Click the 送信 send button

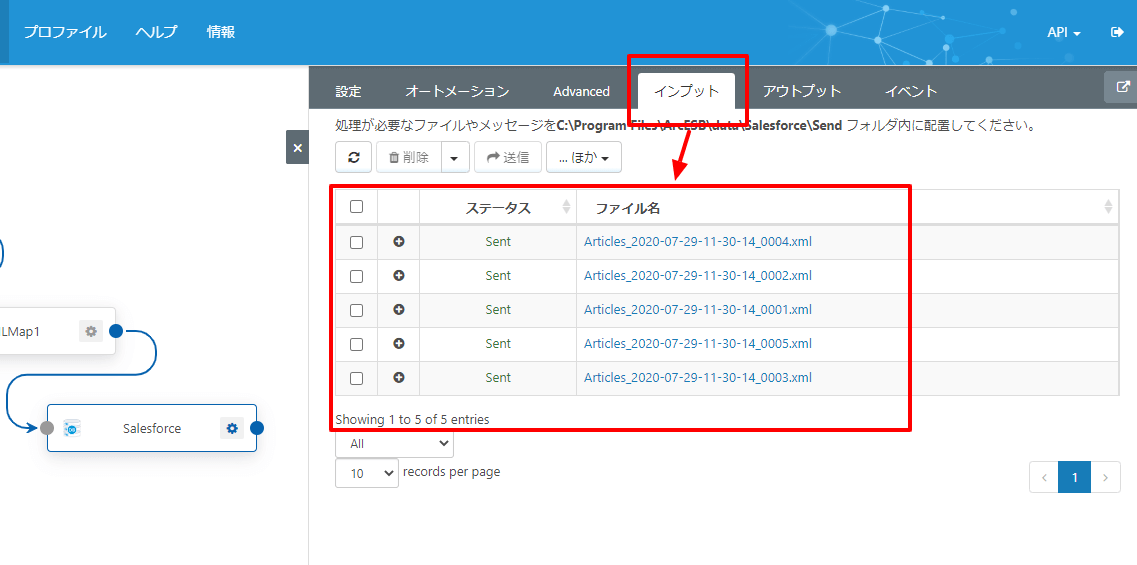tap(508, 157)
